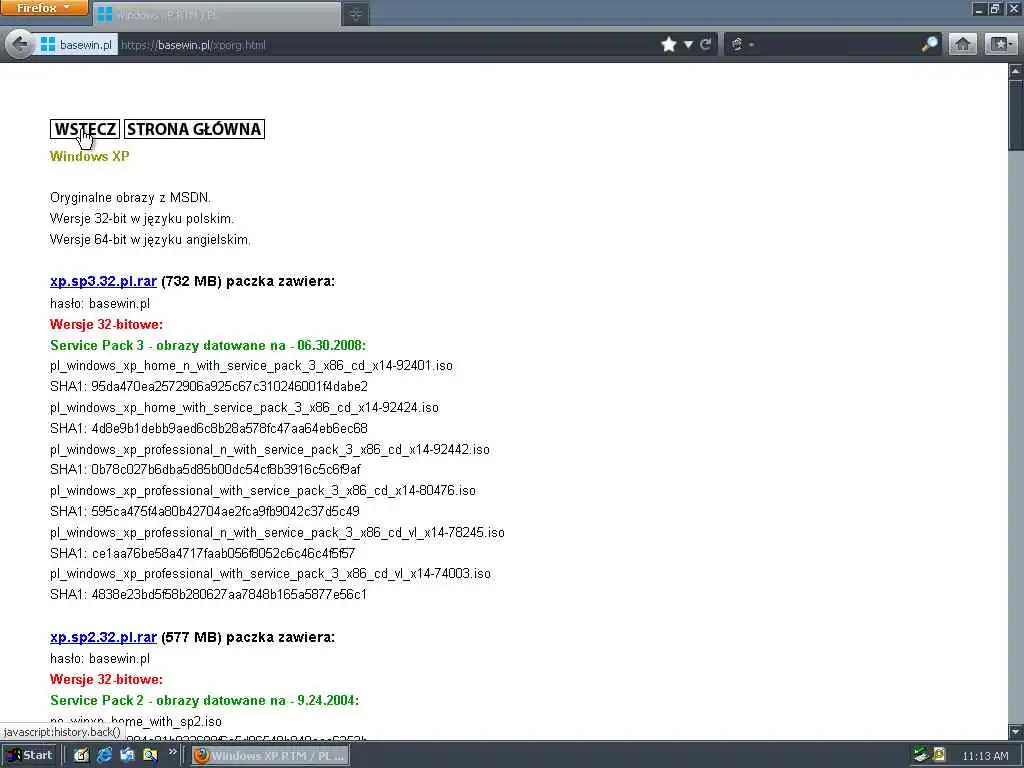This screenshot has width=1024, height=768.
Task: Launch the first quick launch icon
Action: coord(81,756)
